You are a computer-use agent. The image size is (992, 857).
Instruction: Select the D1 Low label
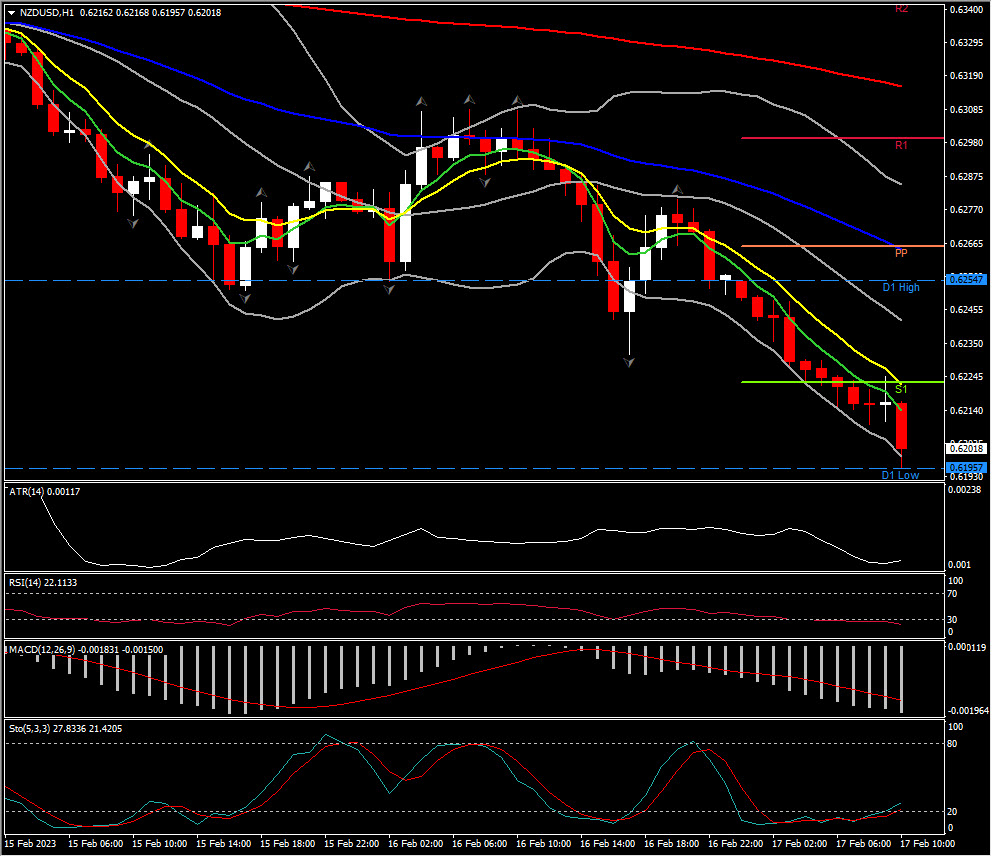[899, 475]
